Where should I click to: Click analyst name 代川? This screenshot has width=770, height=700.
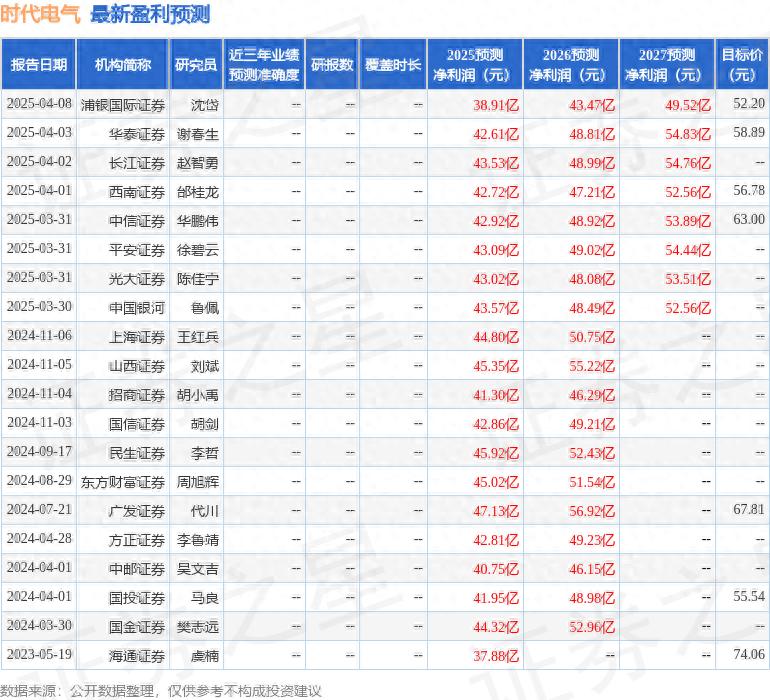(205, 510)
